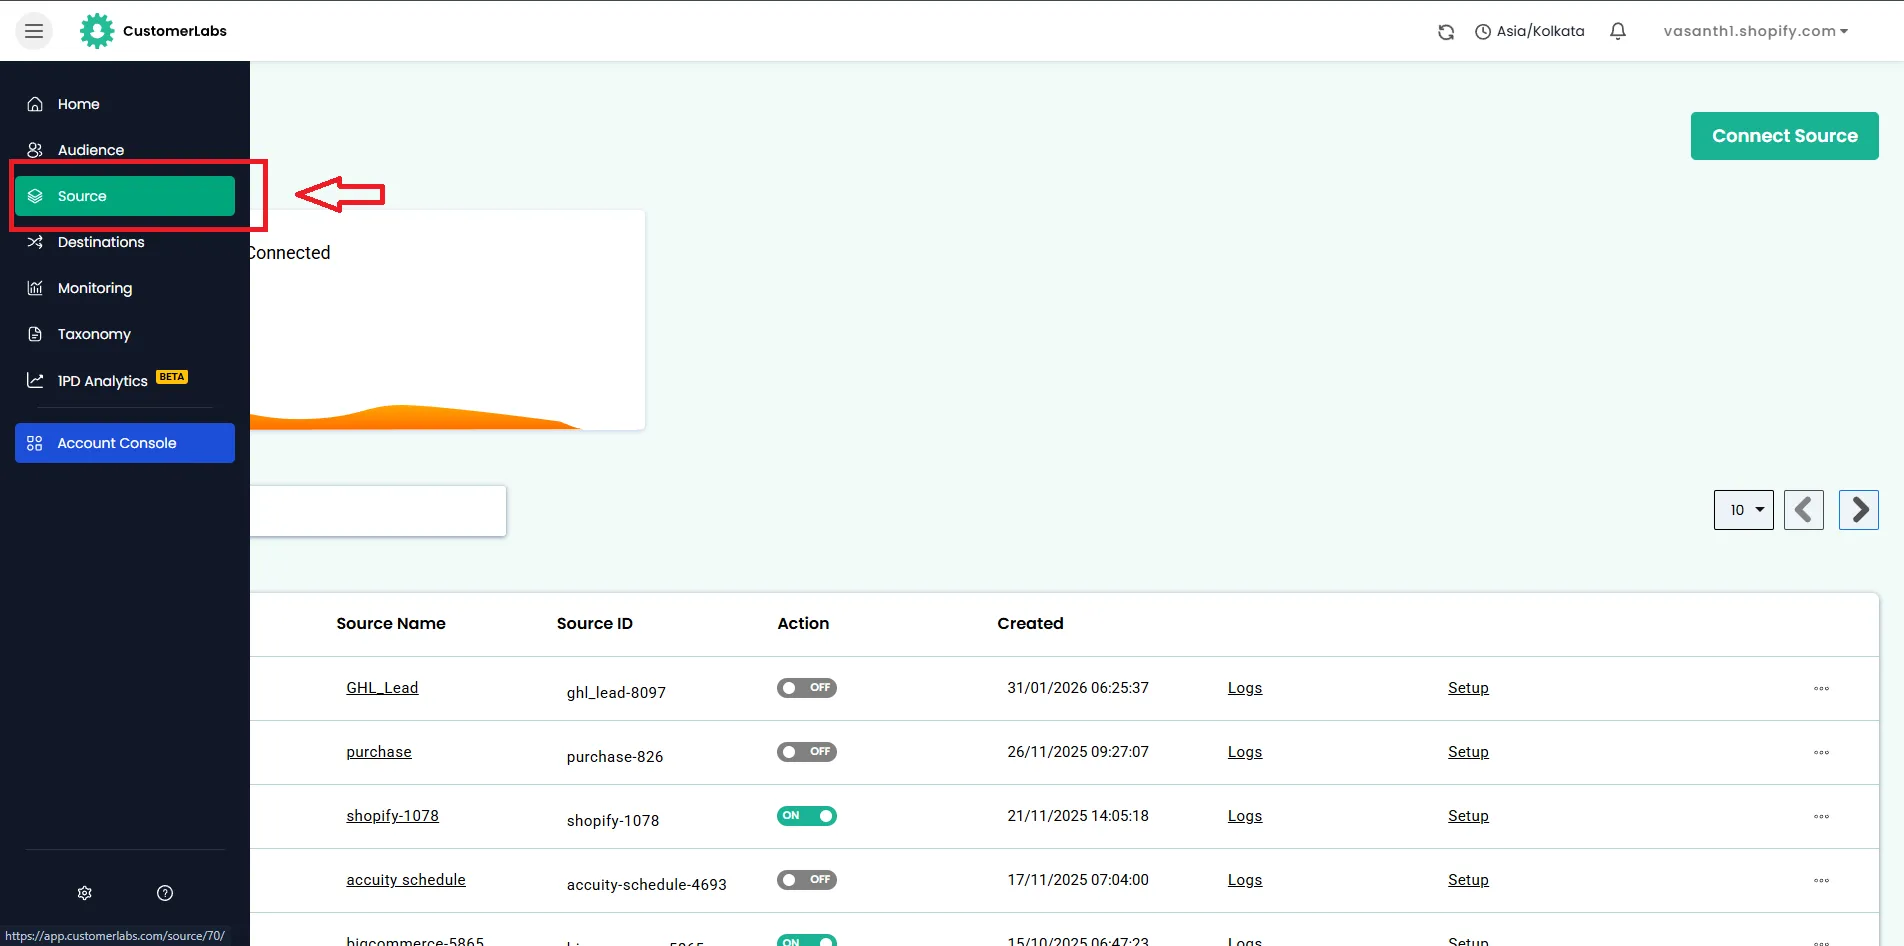
Task: Click Created column header
Action: (x=1030, y=623)
